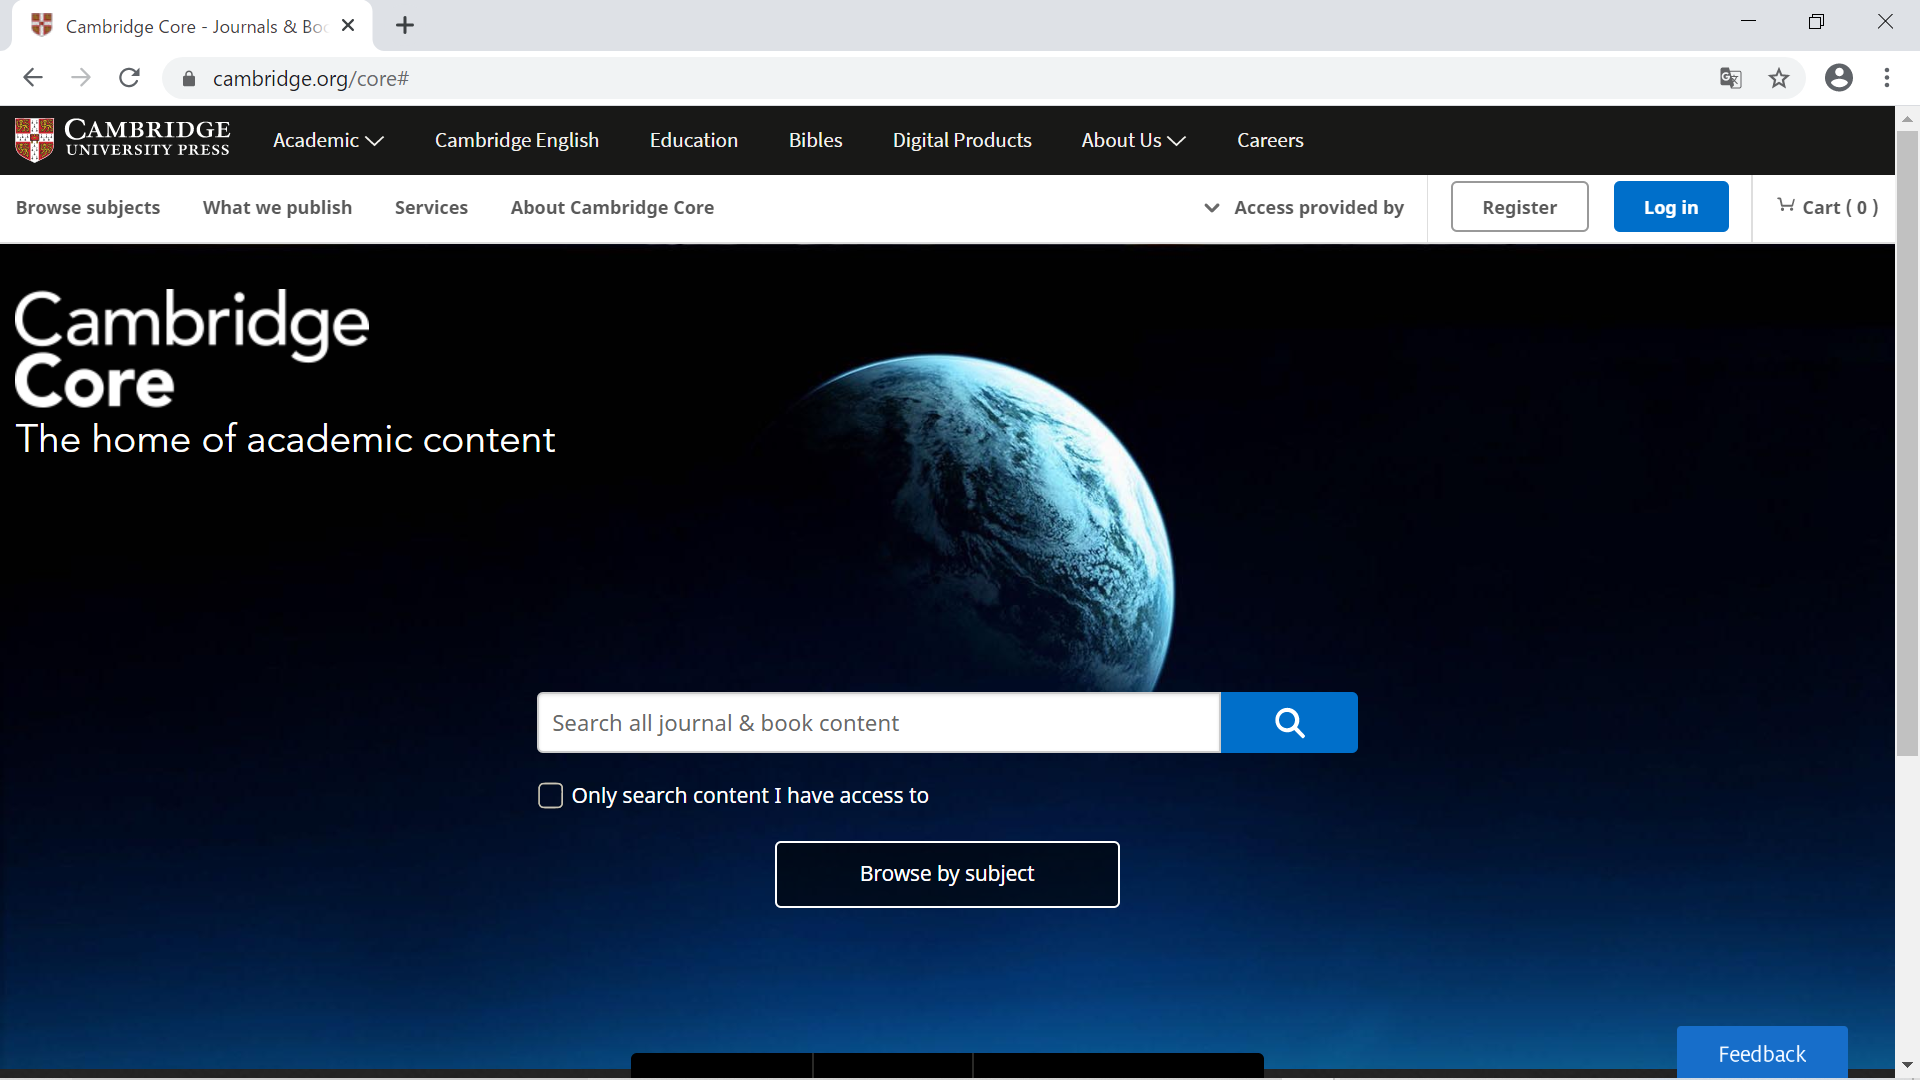
Task: Click the address bar URL
Action: tap(311, 78)
